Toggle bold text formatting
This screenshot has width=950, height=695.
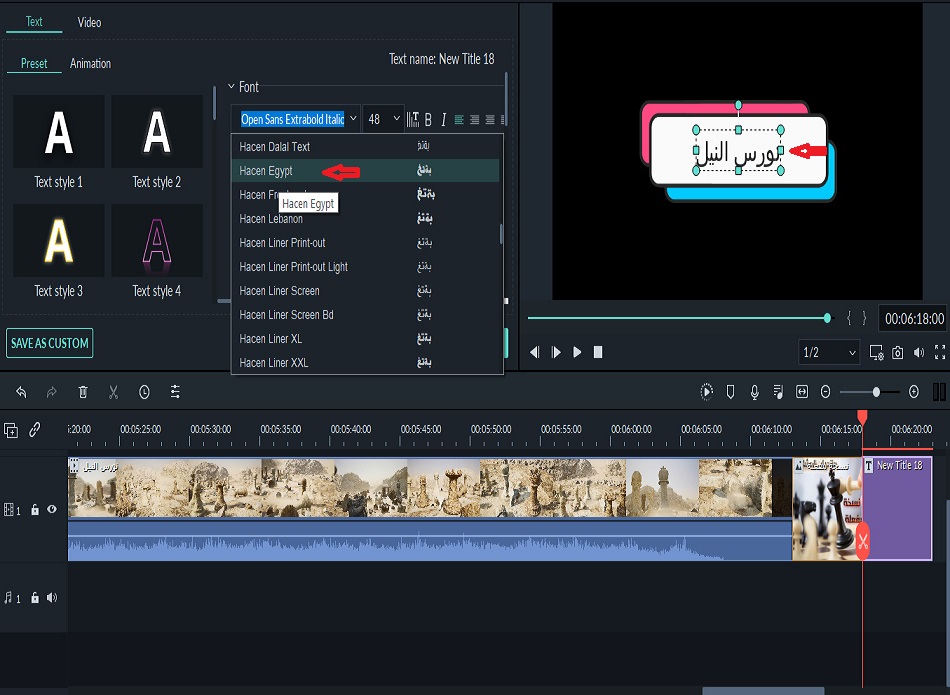428,120
